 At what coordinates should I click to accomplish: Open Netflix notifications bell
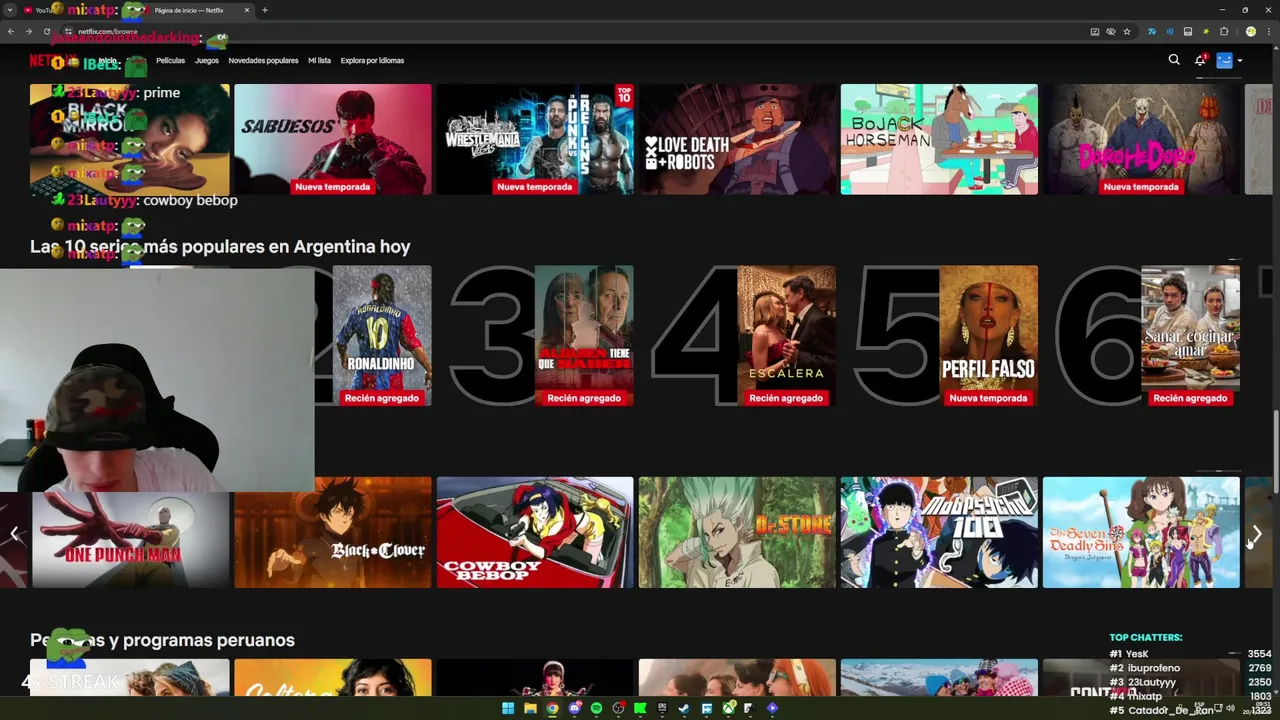point(1200,60)
